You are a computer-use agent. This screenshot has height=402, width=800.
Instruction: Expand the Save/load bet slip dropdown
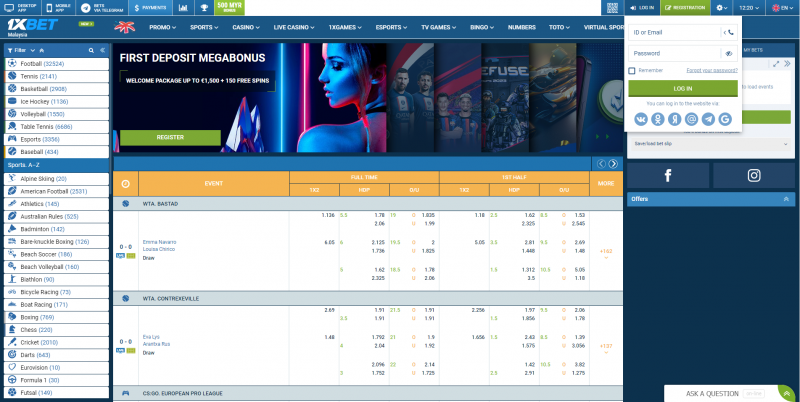pyautogui.click(x=711, y=144)
